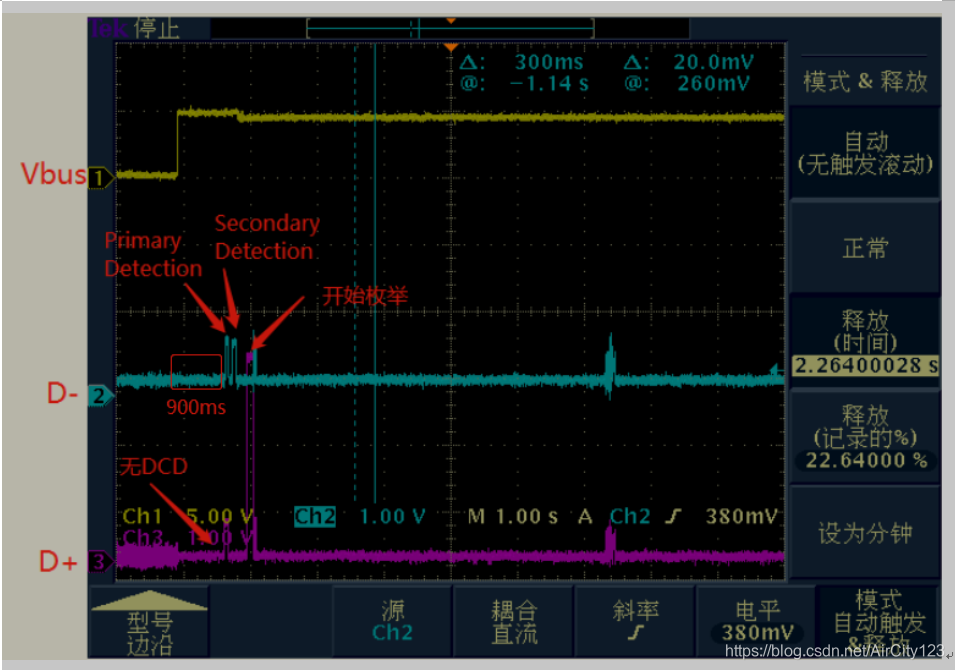Open the blog.csdn.net/AirCity123 link

click(x=834, y=651)
